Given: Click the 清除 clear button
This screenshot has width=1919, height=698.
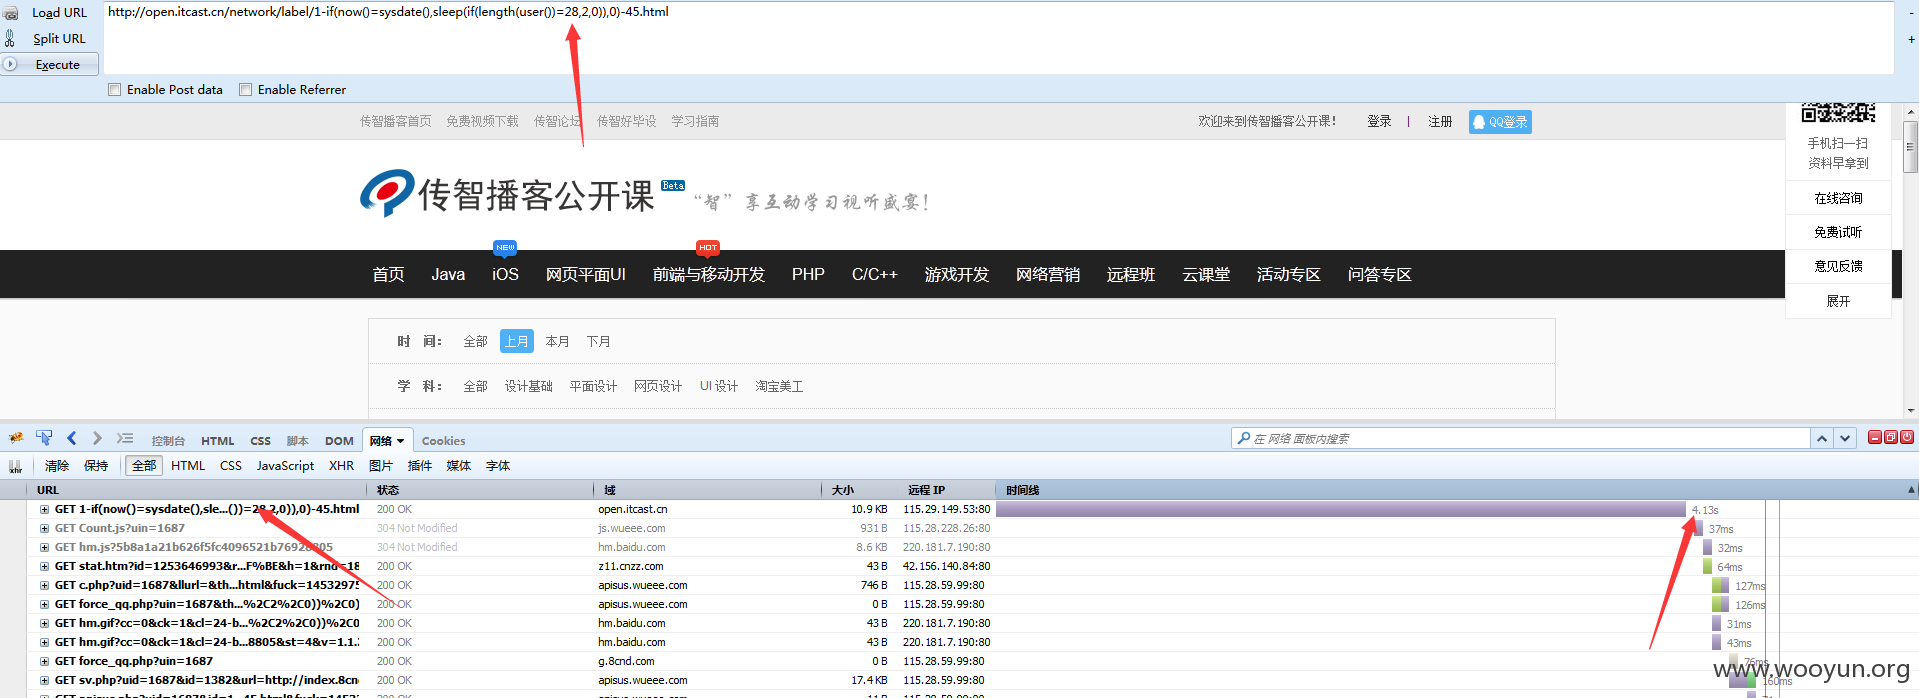Looking at the screenshot, I should click(57, 466).
